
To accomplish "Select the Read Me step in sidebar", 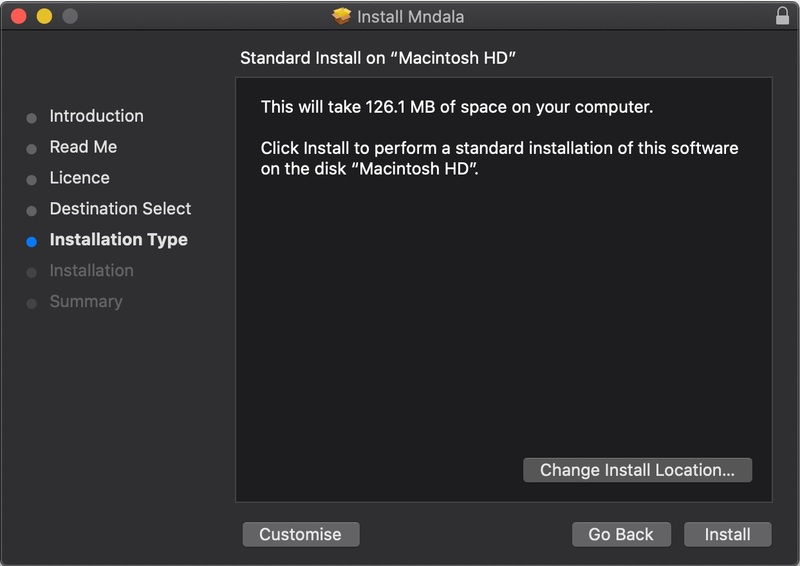I will (x=83, y=147).
